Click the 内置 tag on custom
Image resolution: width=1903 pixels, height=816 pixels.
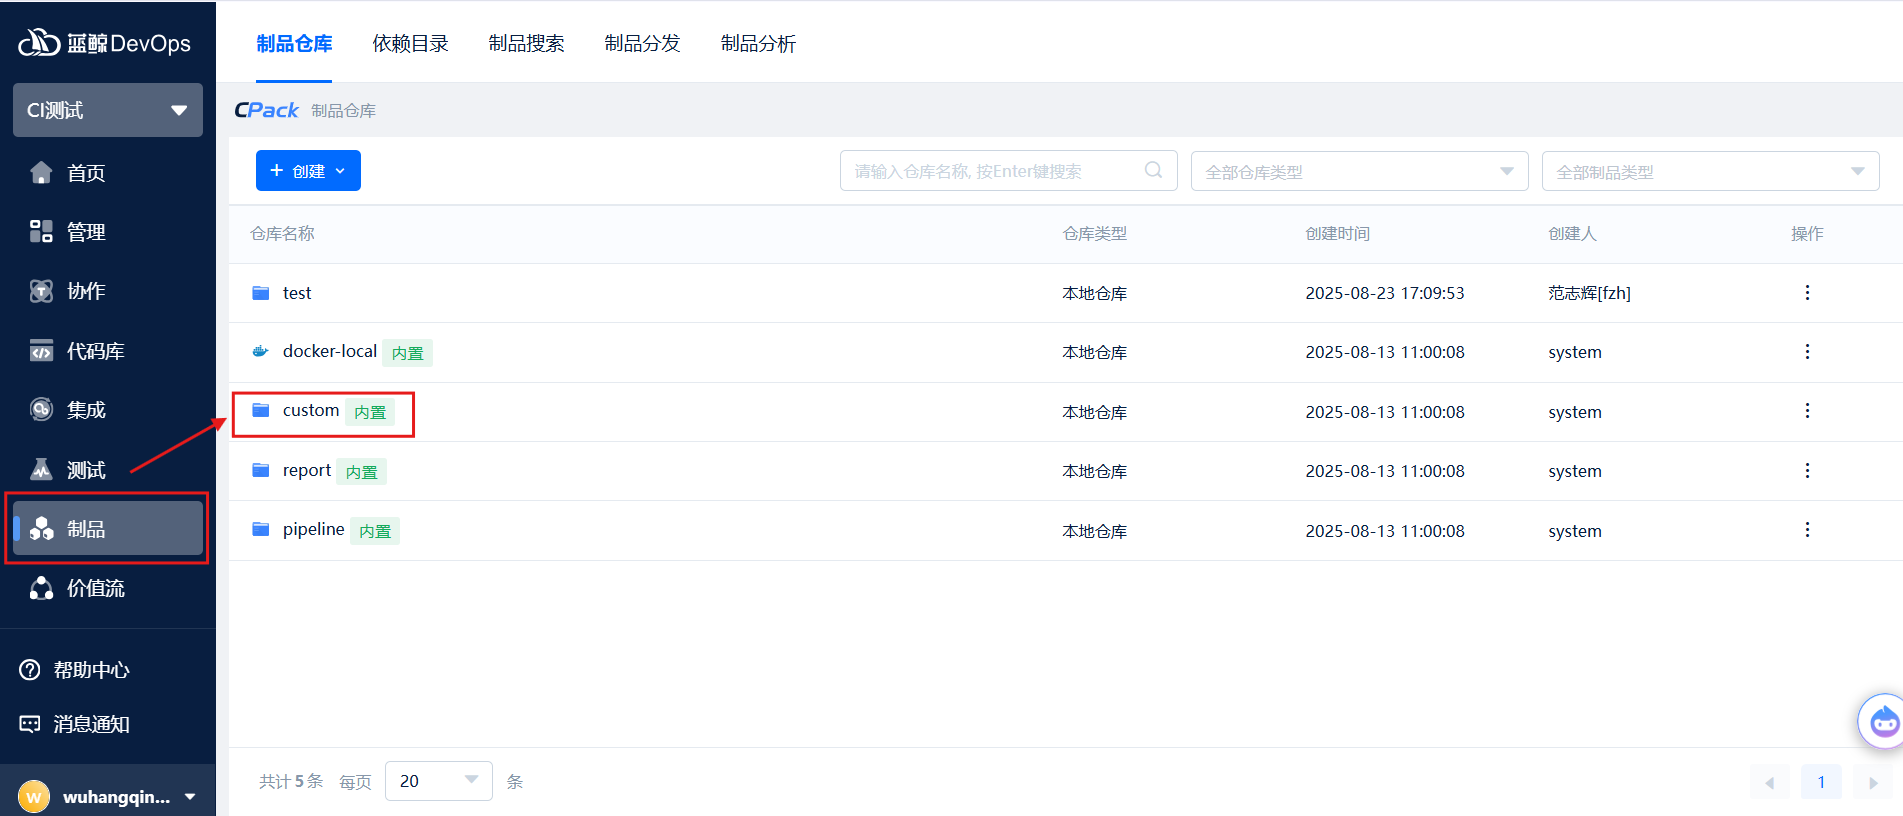pos(370,412)
